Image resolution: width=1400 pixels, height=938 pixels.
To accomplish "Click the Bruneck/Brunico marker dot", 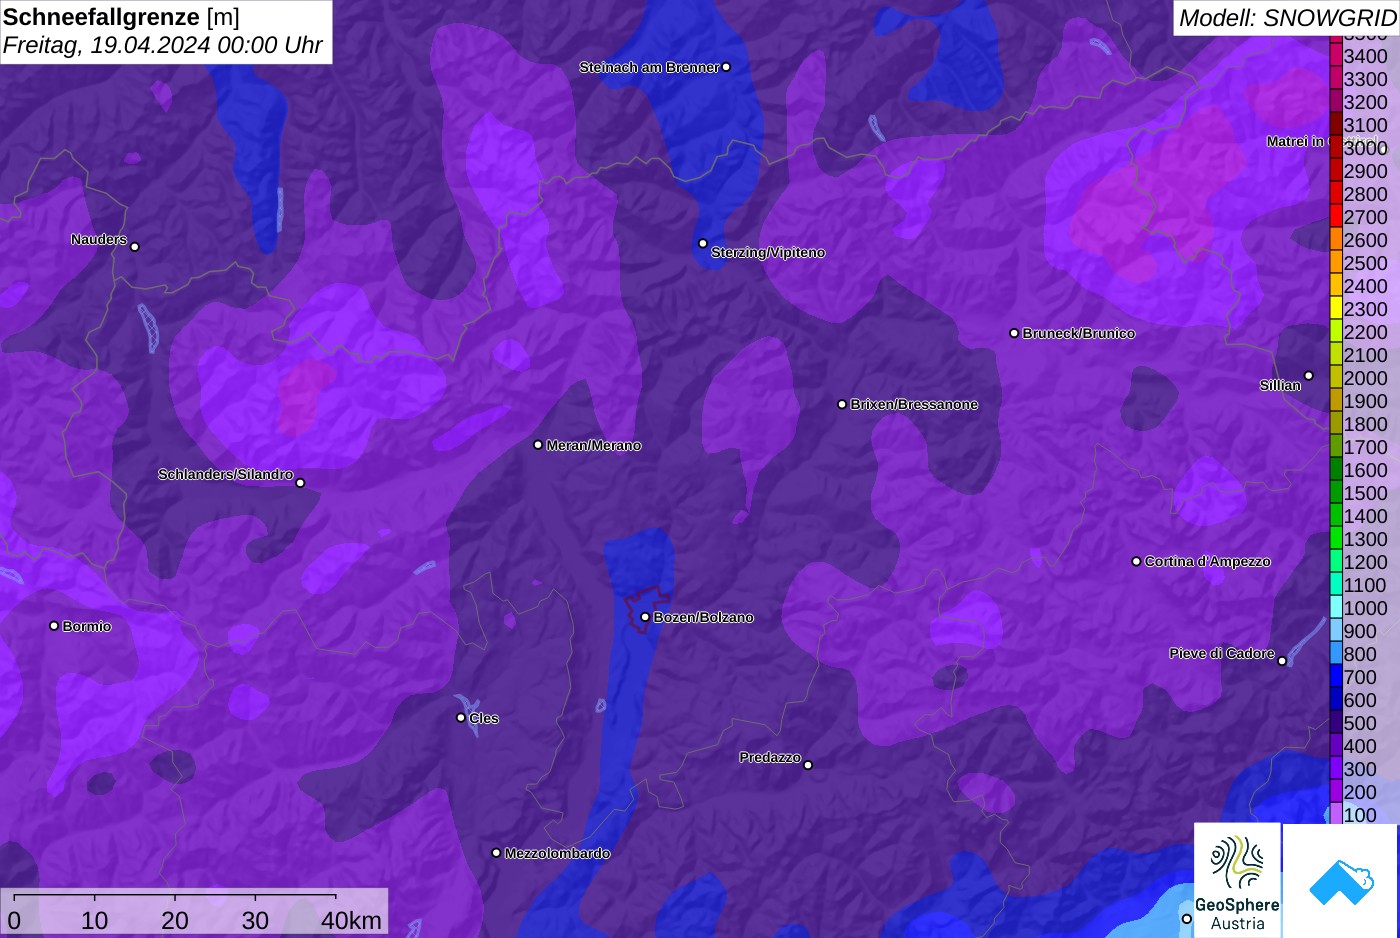I will pyautogui.click(x=1014, y=333).
